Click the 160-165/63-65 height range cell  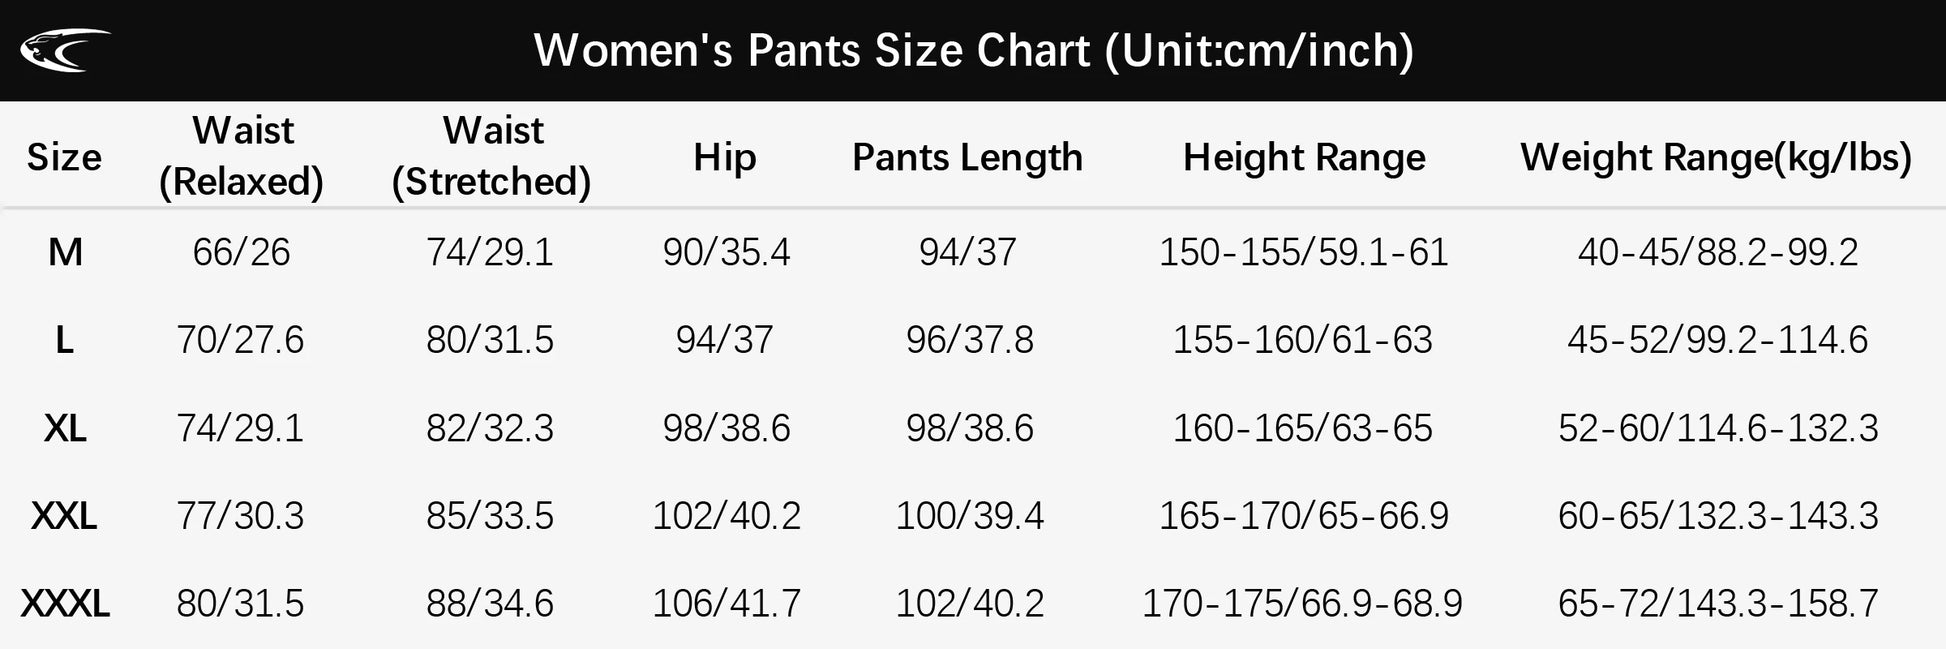[x=1302, y=428]
